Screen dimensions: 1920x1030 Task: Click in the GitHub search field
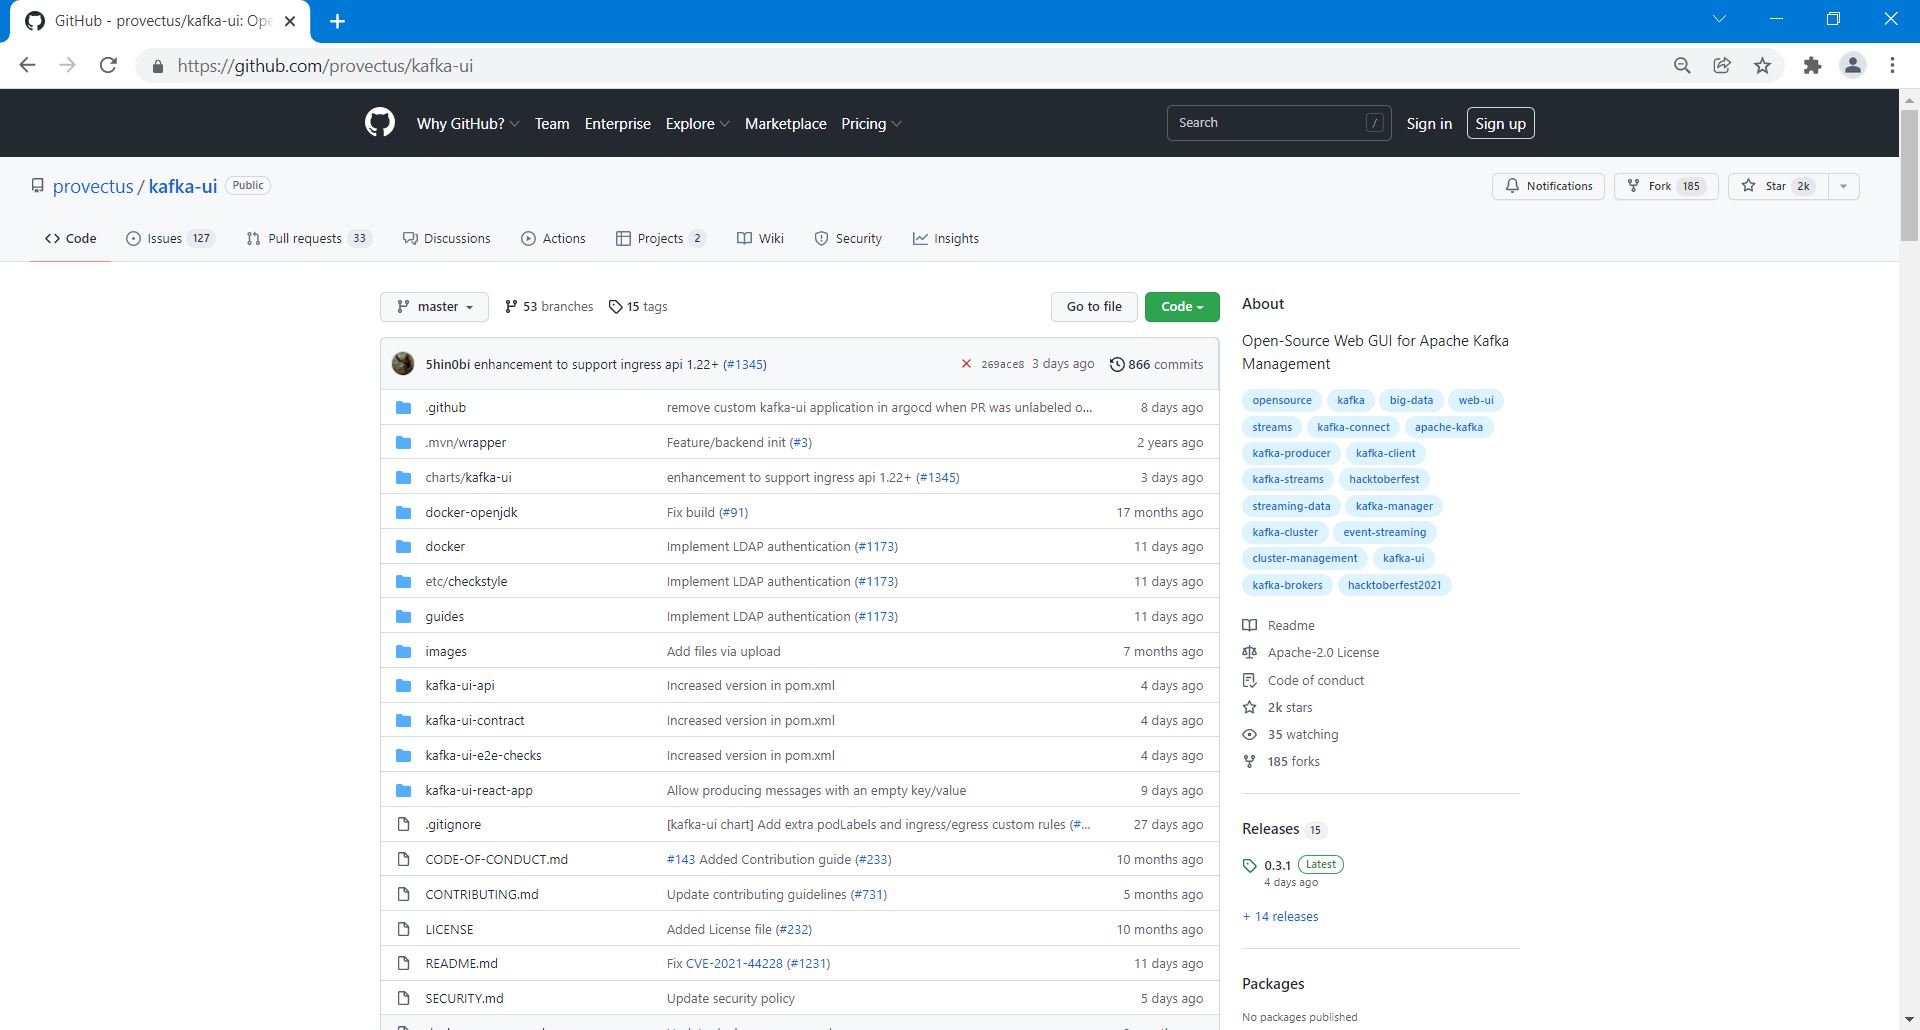[1267, 123]
